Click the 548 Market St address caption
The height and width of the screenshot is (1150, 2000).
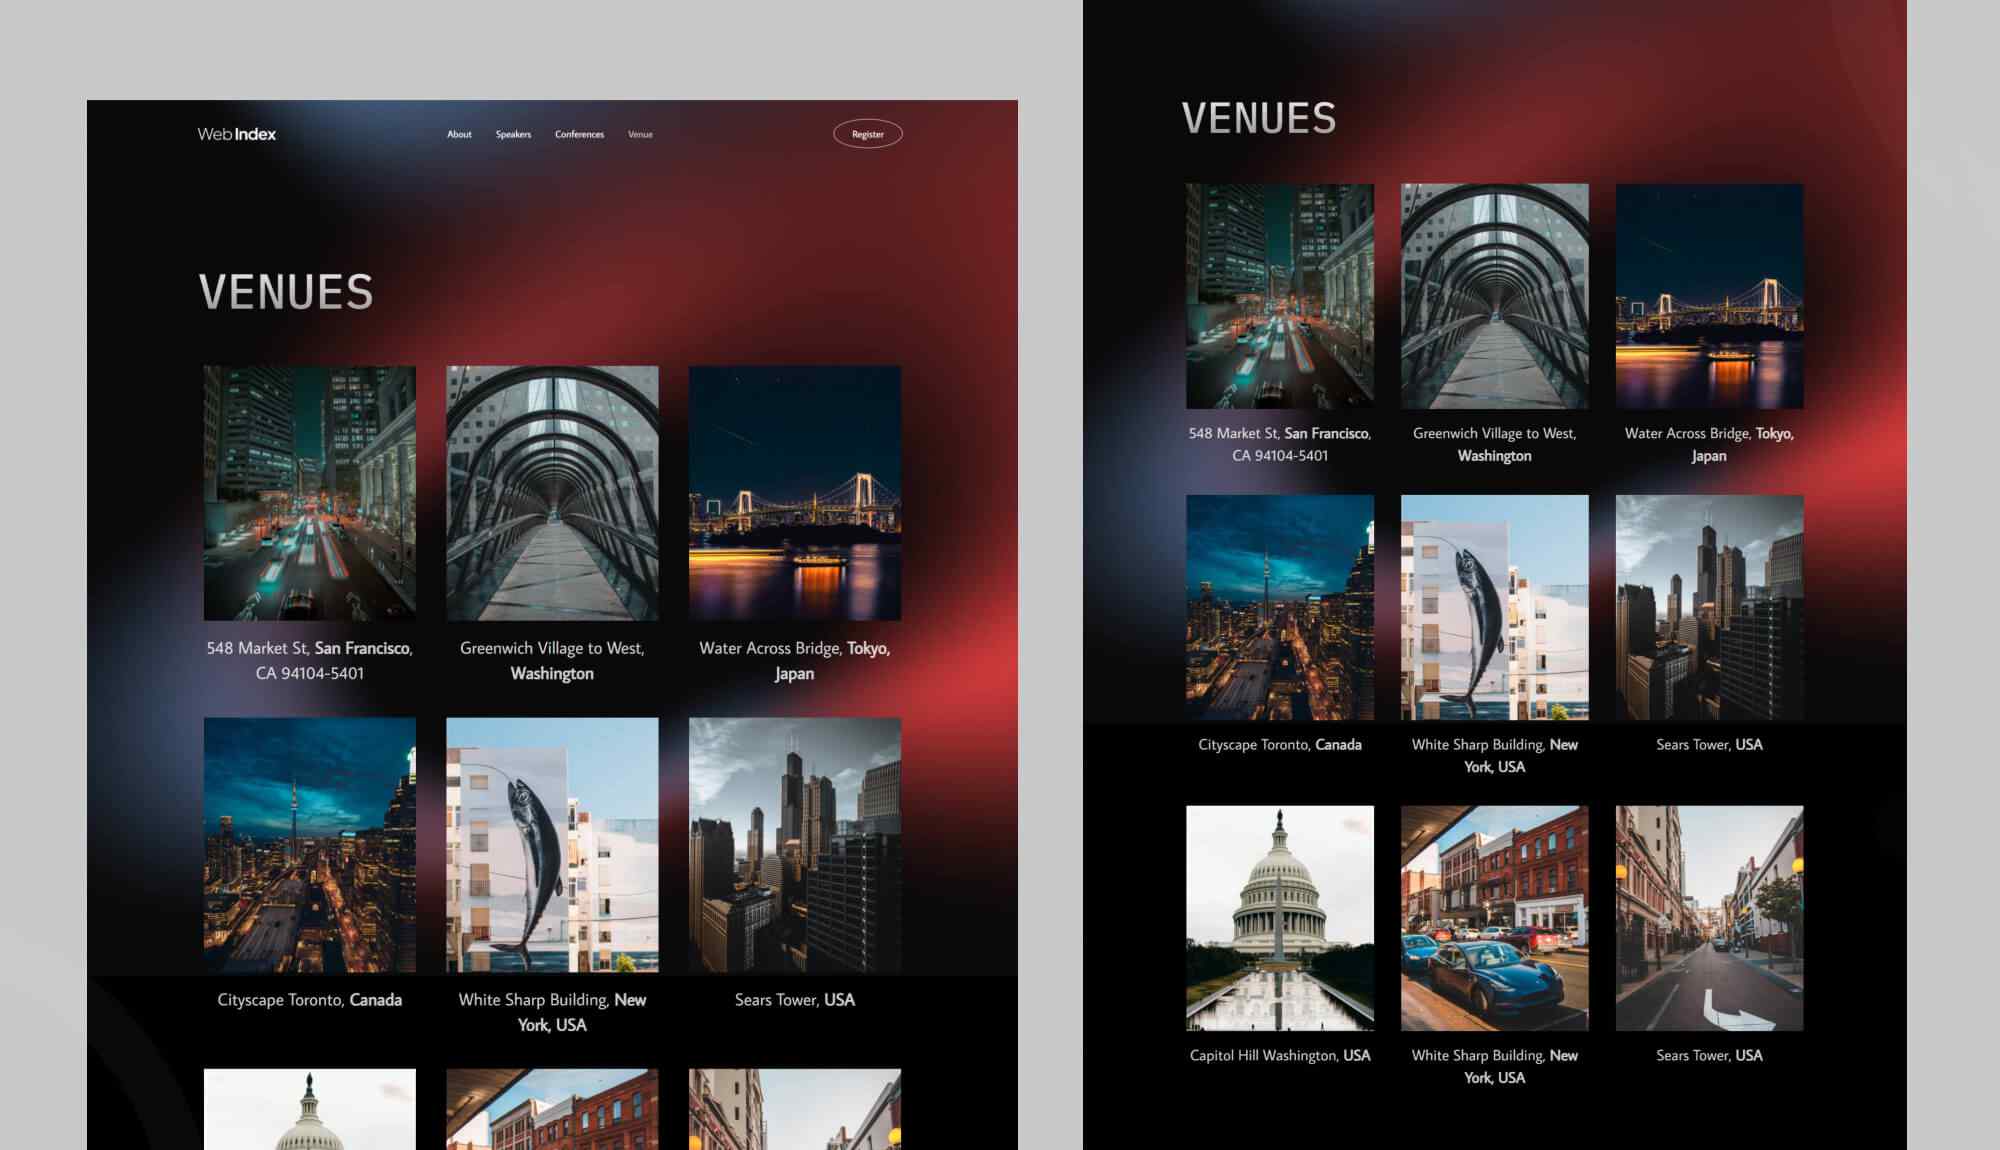309,660
